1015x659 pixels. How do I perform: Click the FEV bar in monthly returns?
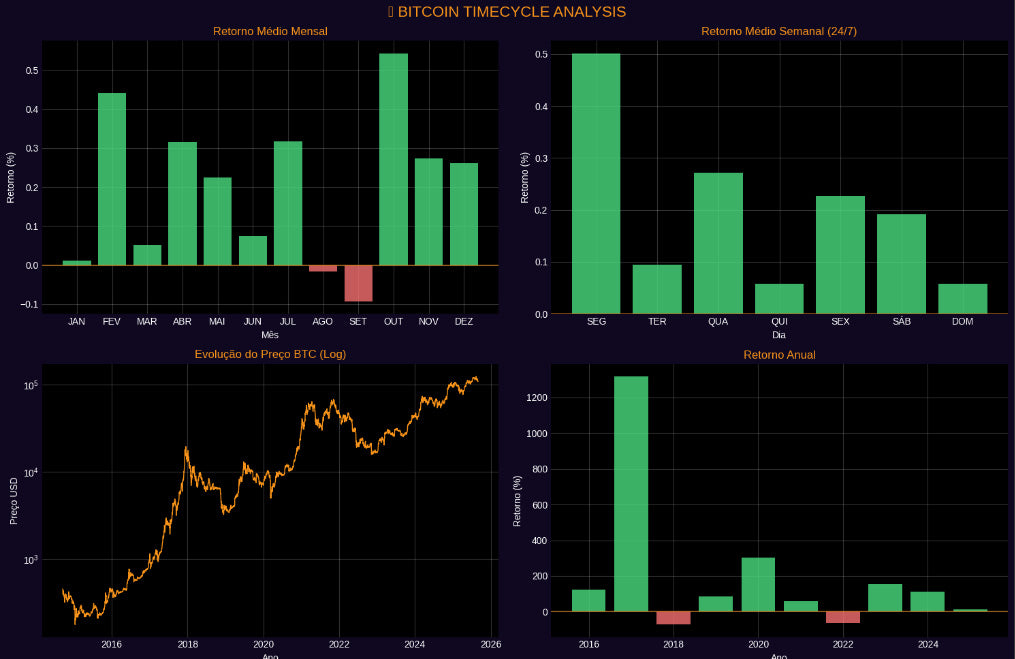(x=112, y=180)
